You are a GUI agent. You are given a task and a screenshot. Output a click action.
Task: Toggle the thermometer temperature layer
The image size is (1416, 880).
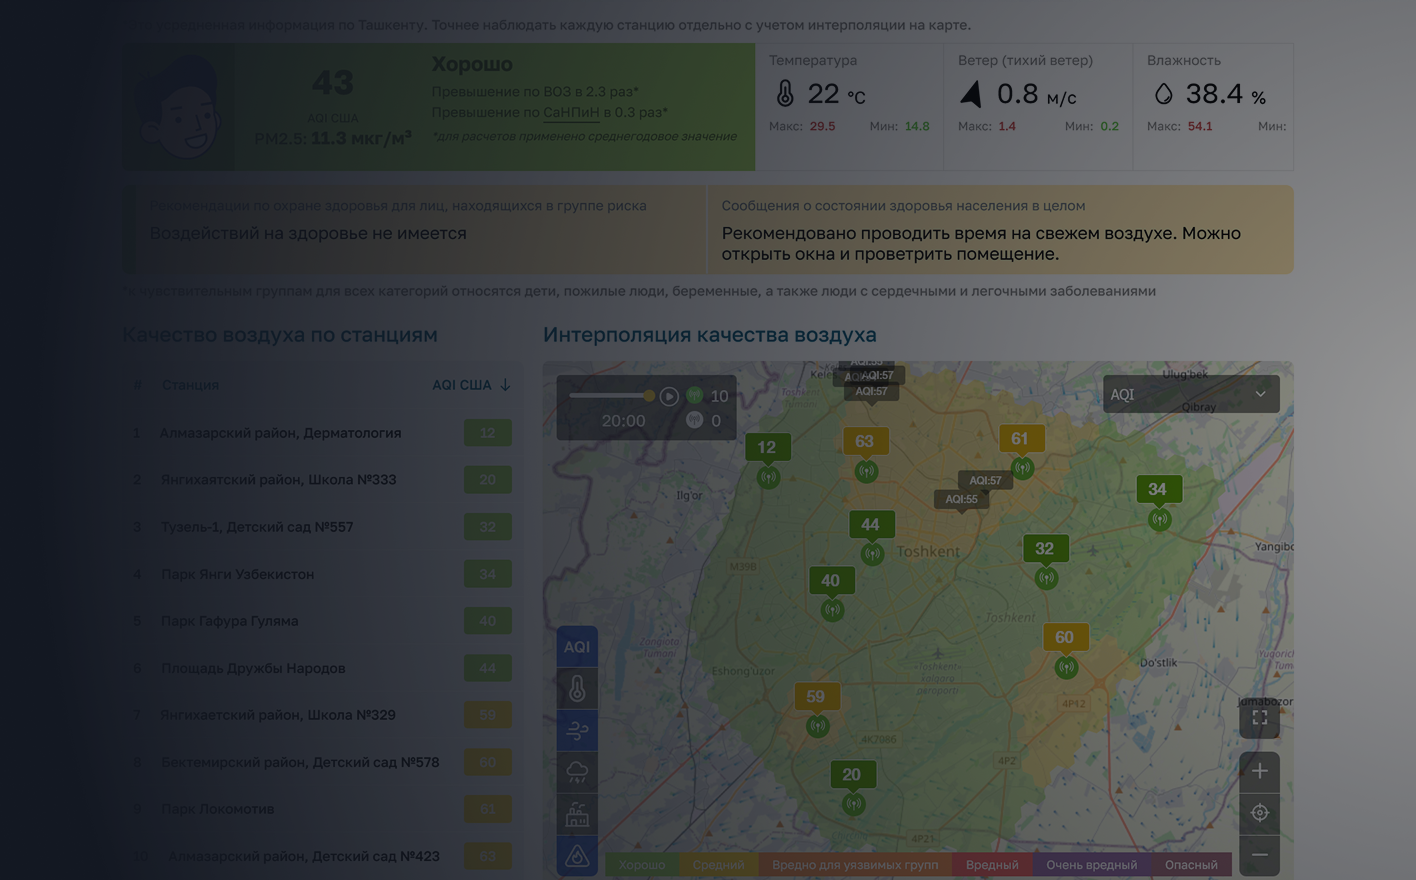pos(577,689)
